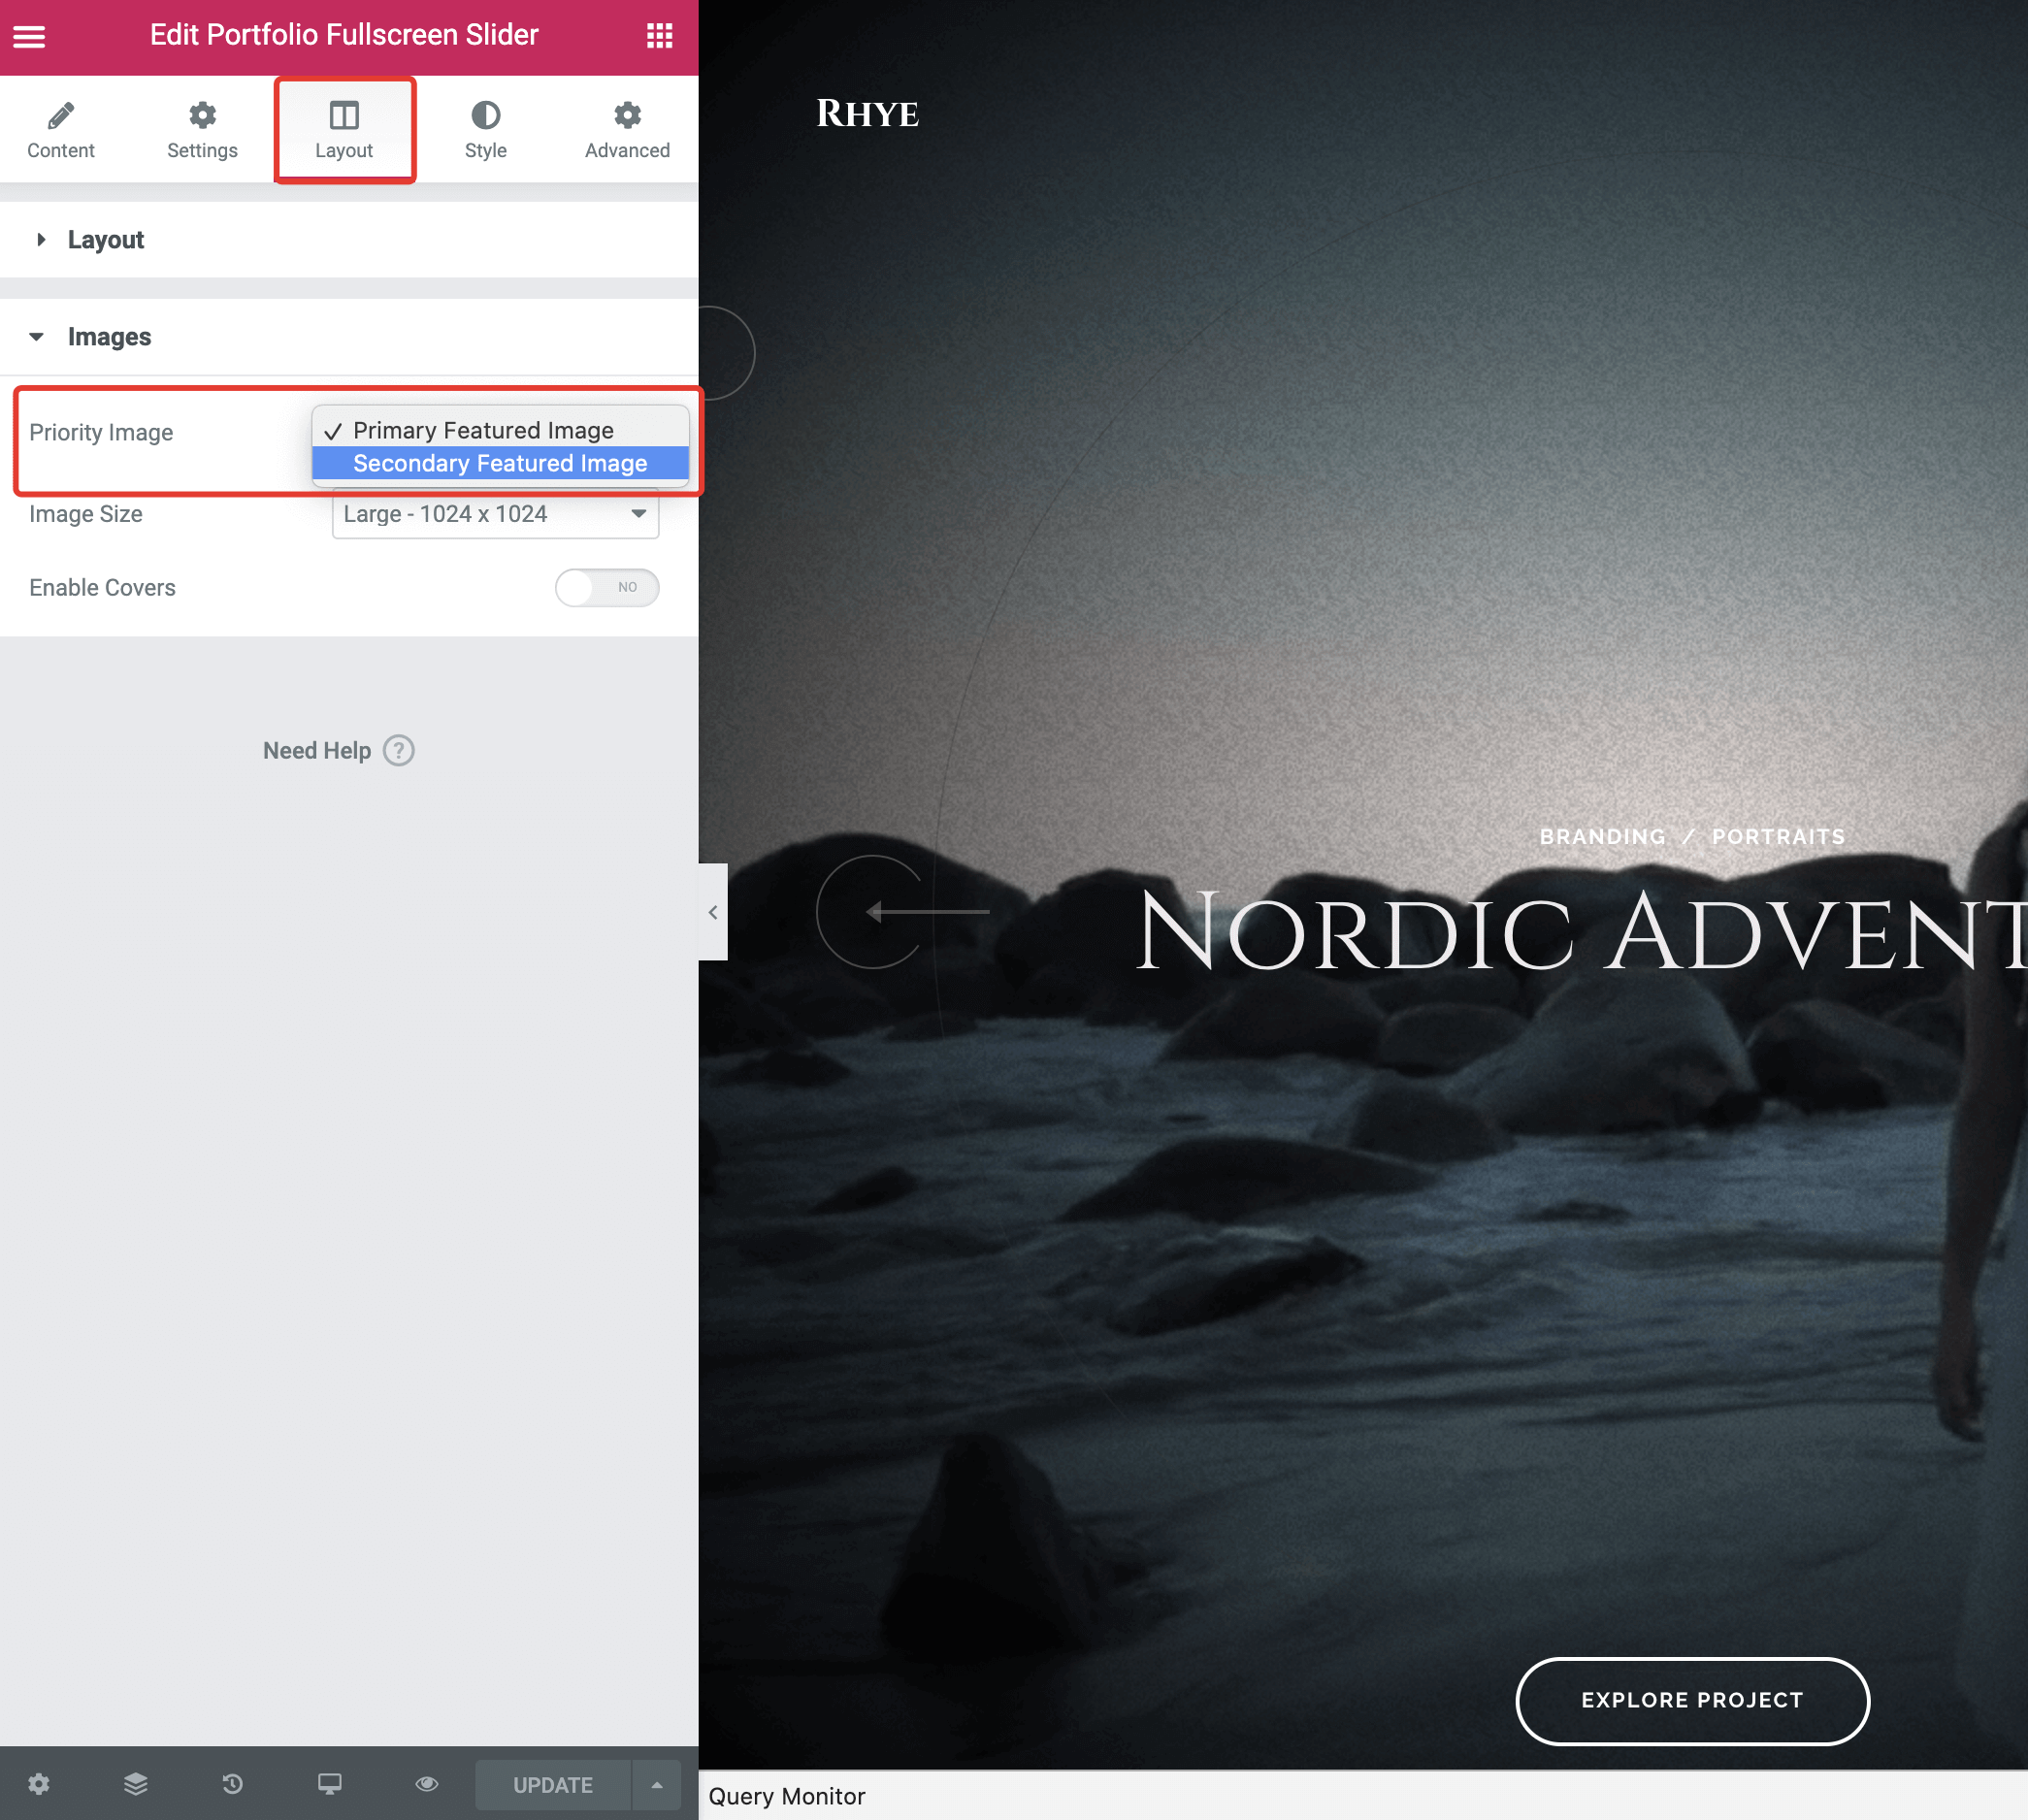Open save options arrow beside Update

(657, 1785)
